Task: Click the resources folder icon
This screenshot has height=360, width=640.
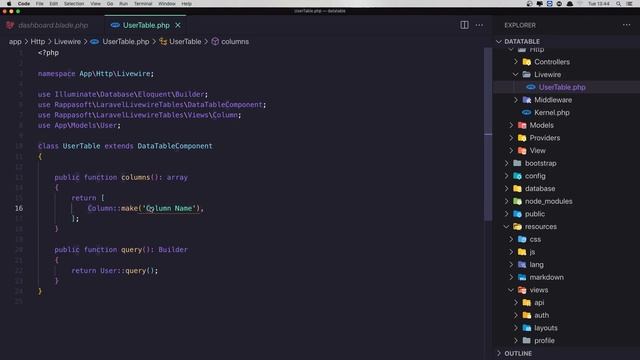Action: point(518,226)
